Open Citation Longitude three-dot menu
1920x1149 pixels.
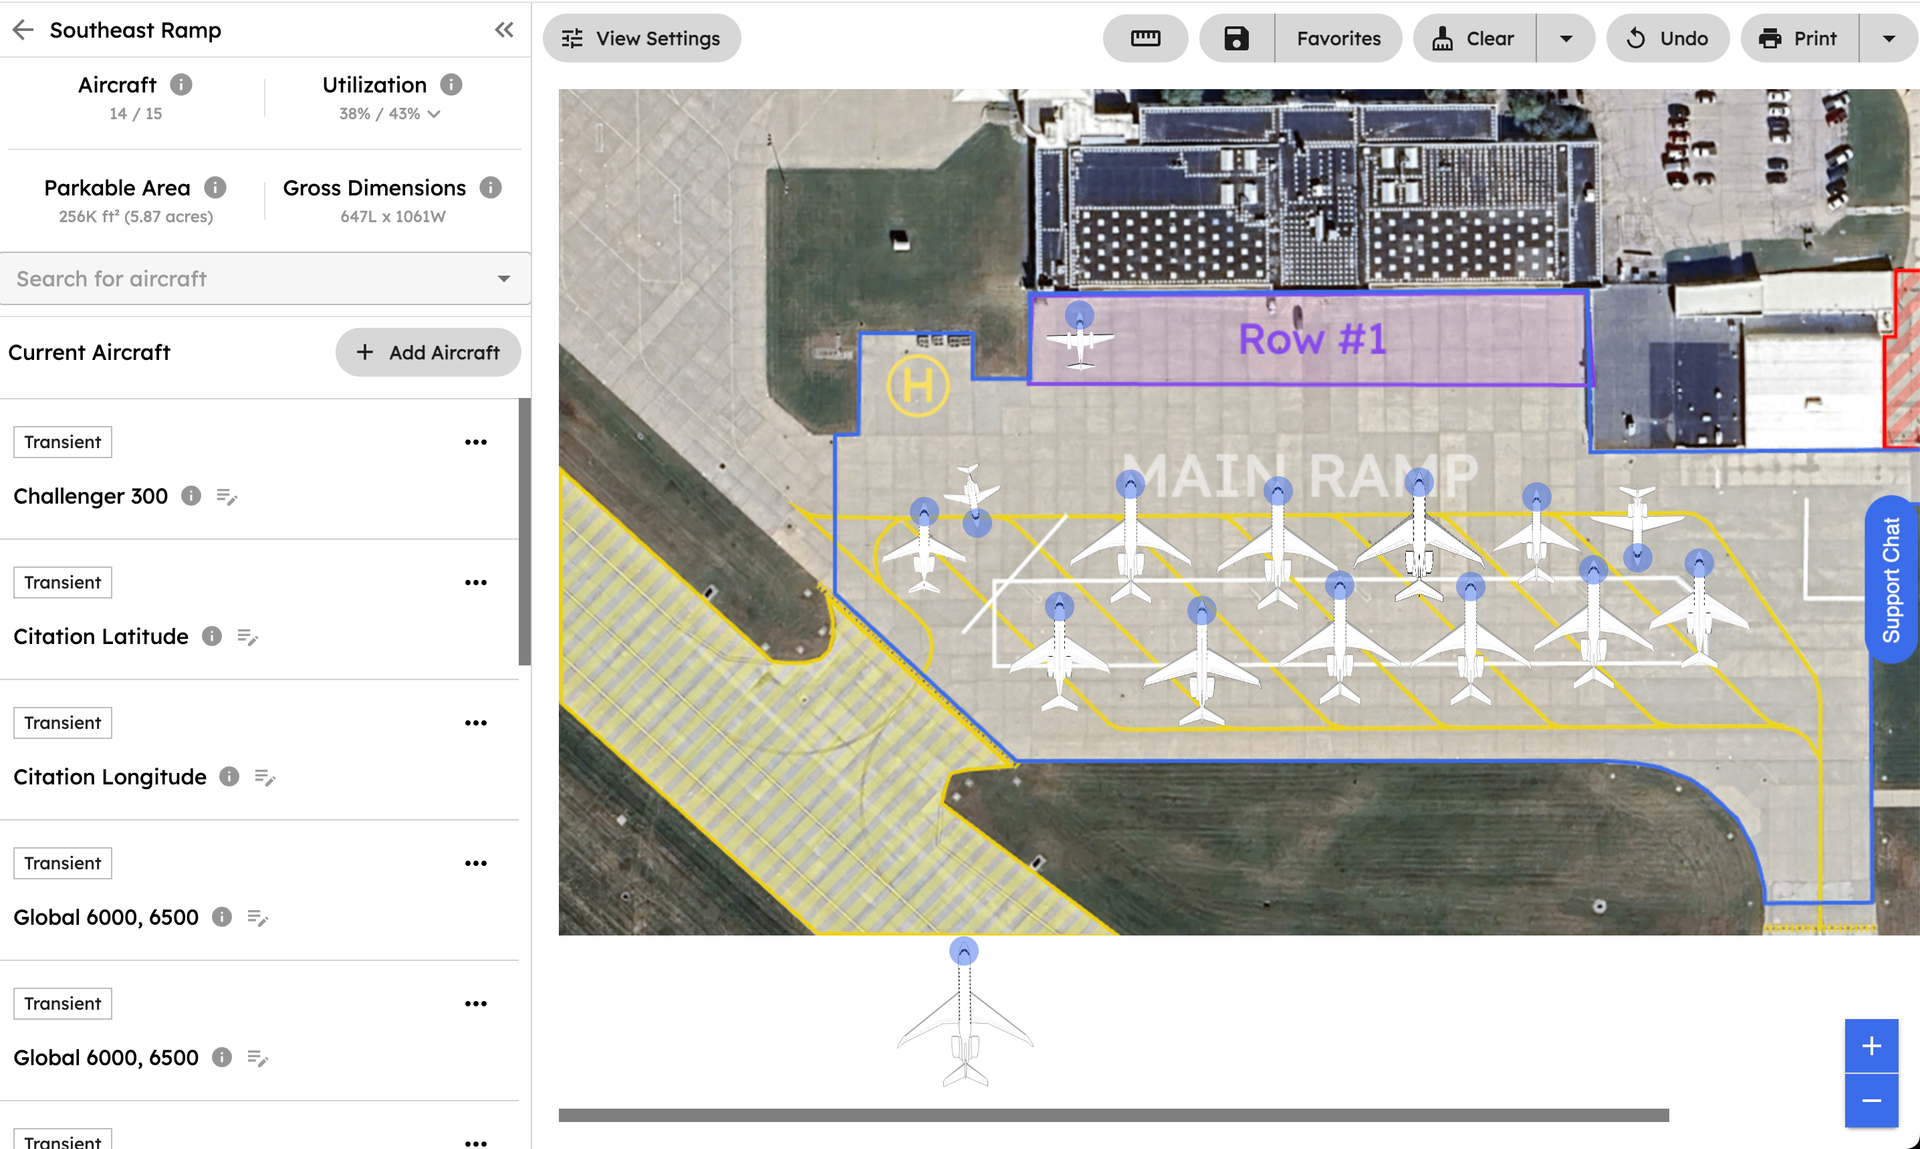(x=476, y=722)
